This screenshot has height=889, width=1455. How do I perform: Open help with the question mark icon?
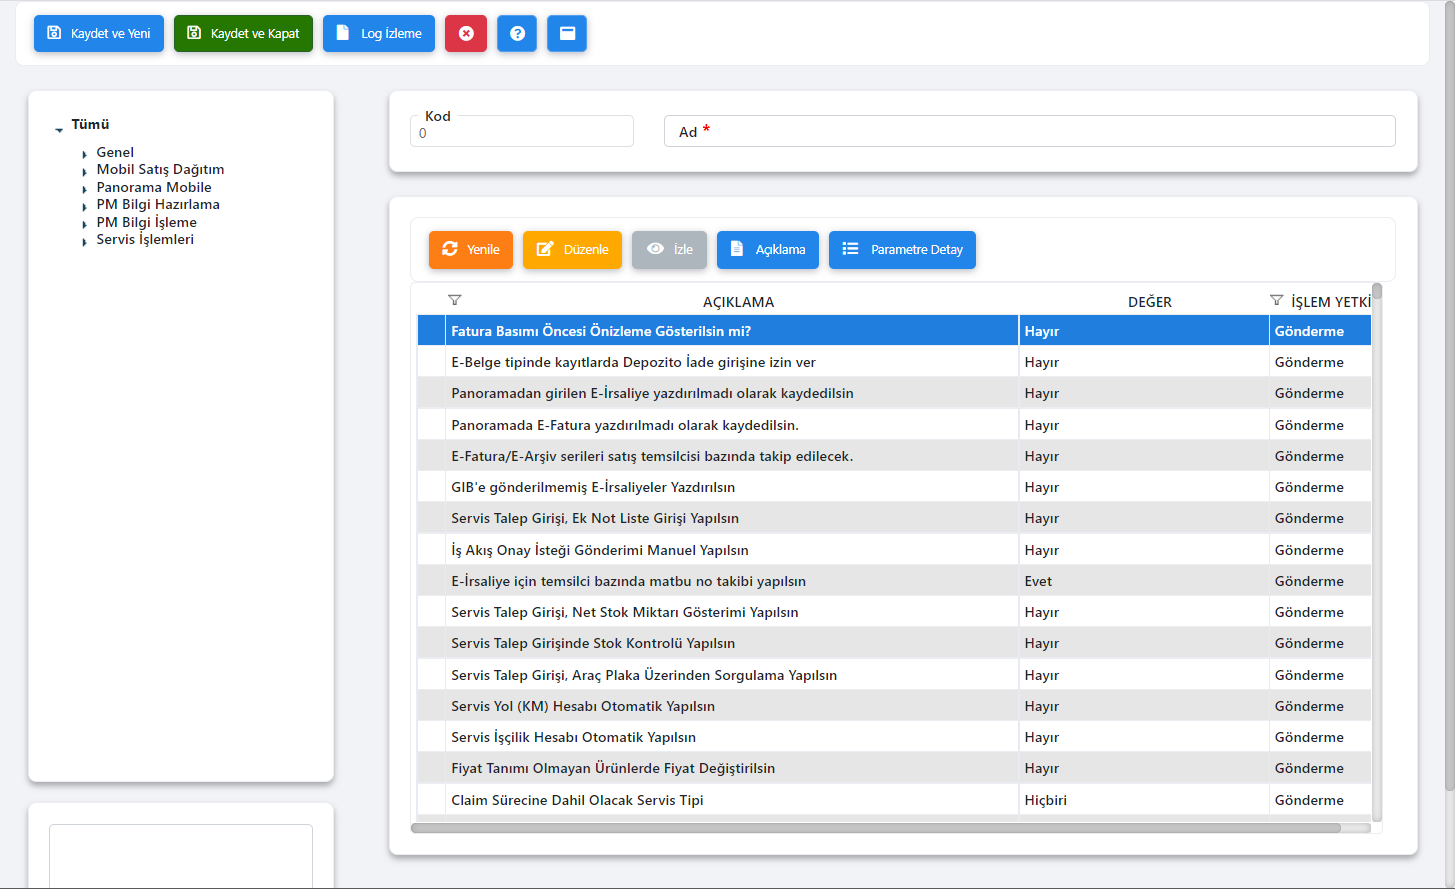517,33
